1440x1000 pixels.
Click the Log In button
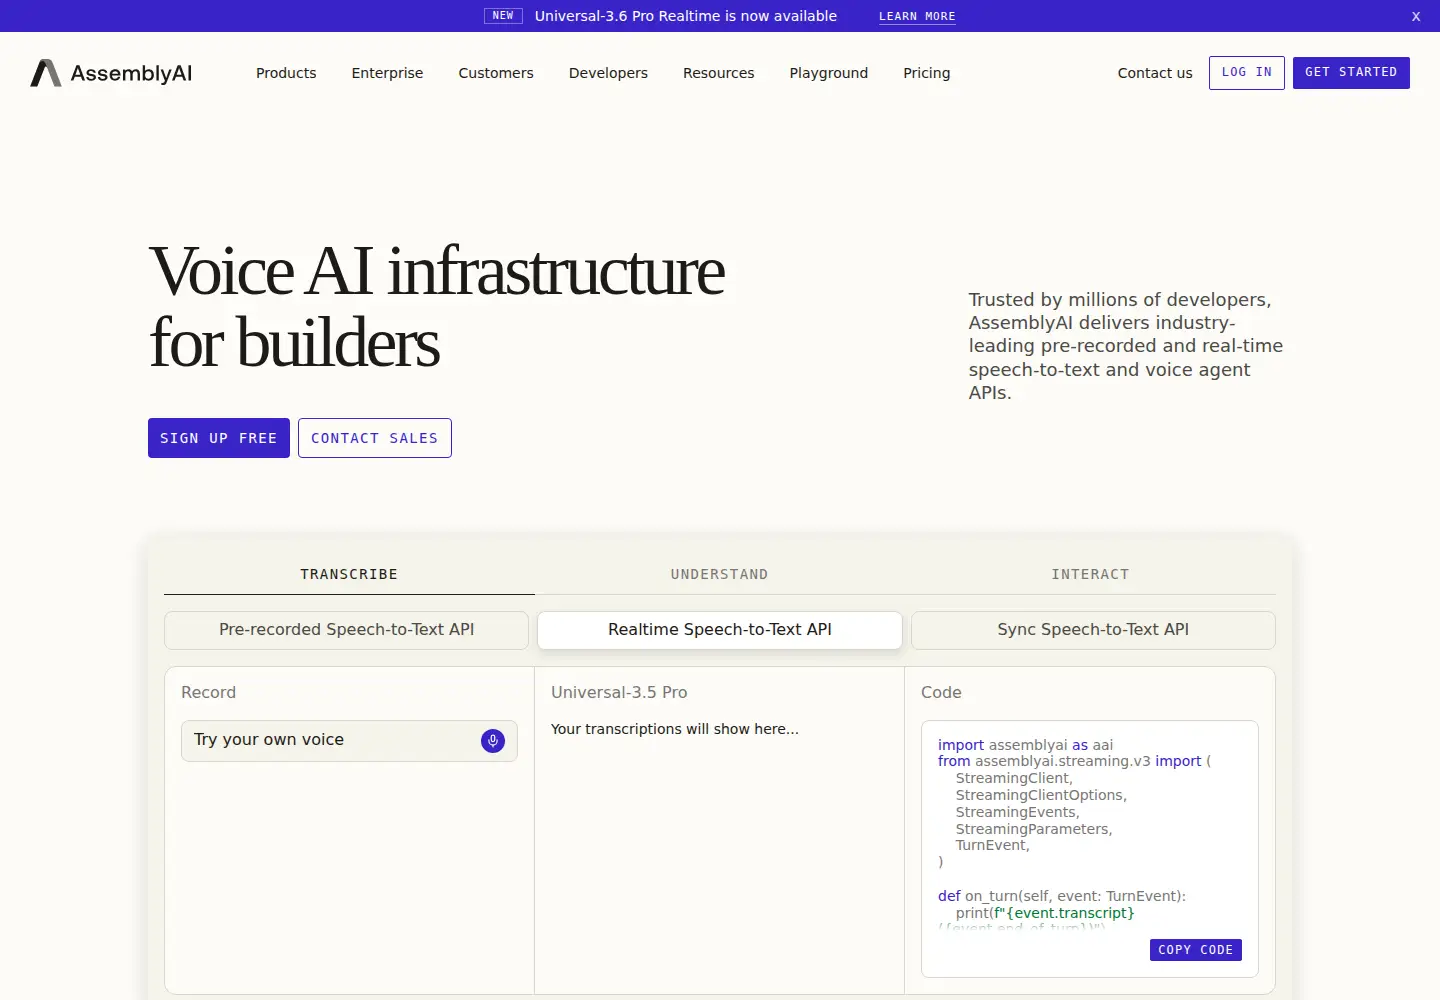(1247, 73)
